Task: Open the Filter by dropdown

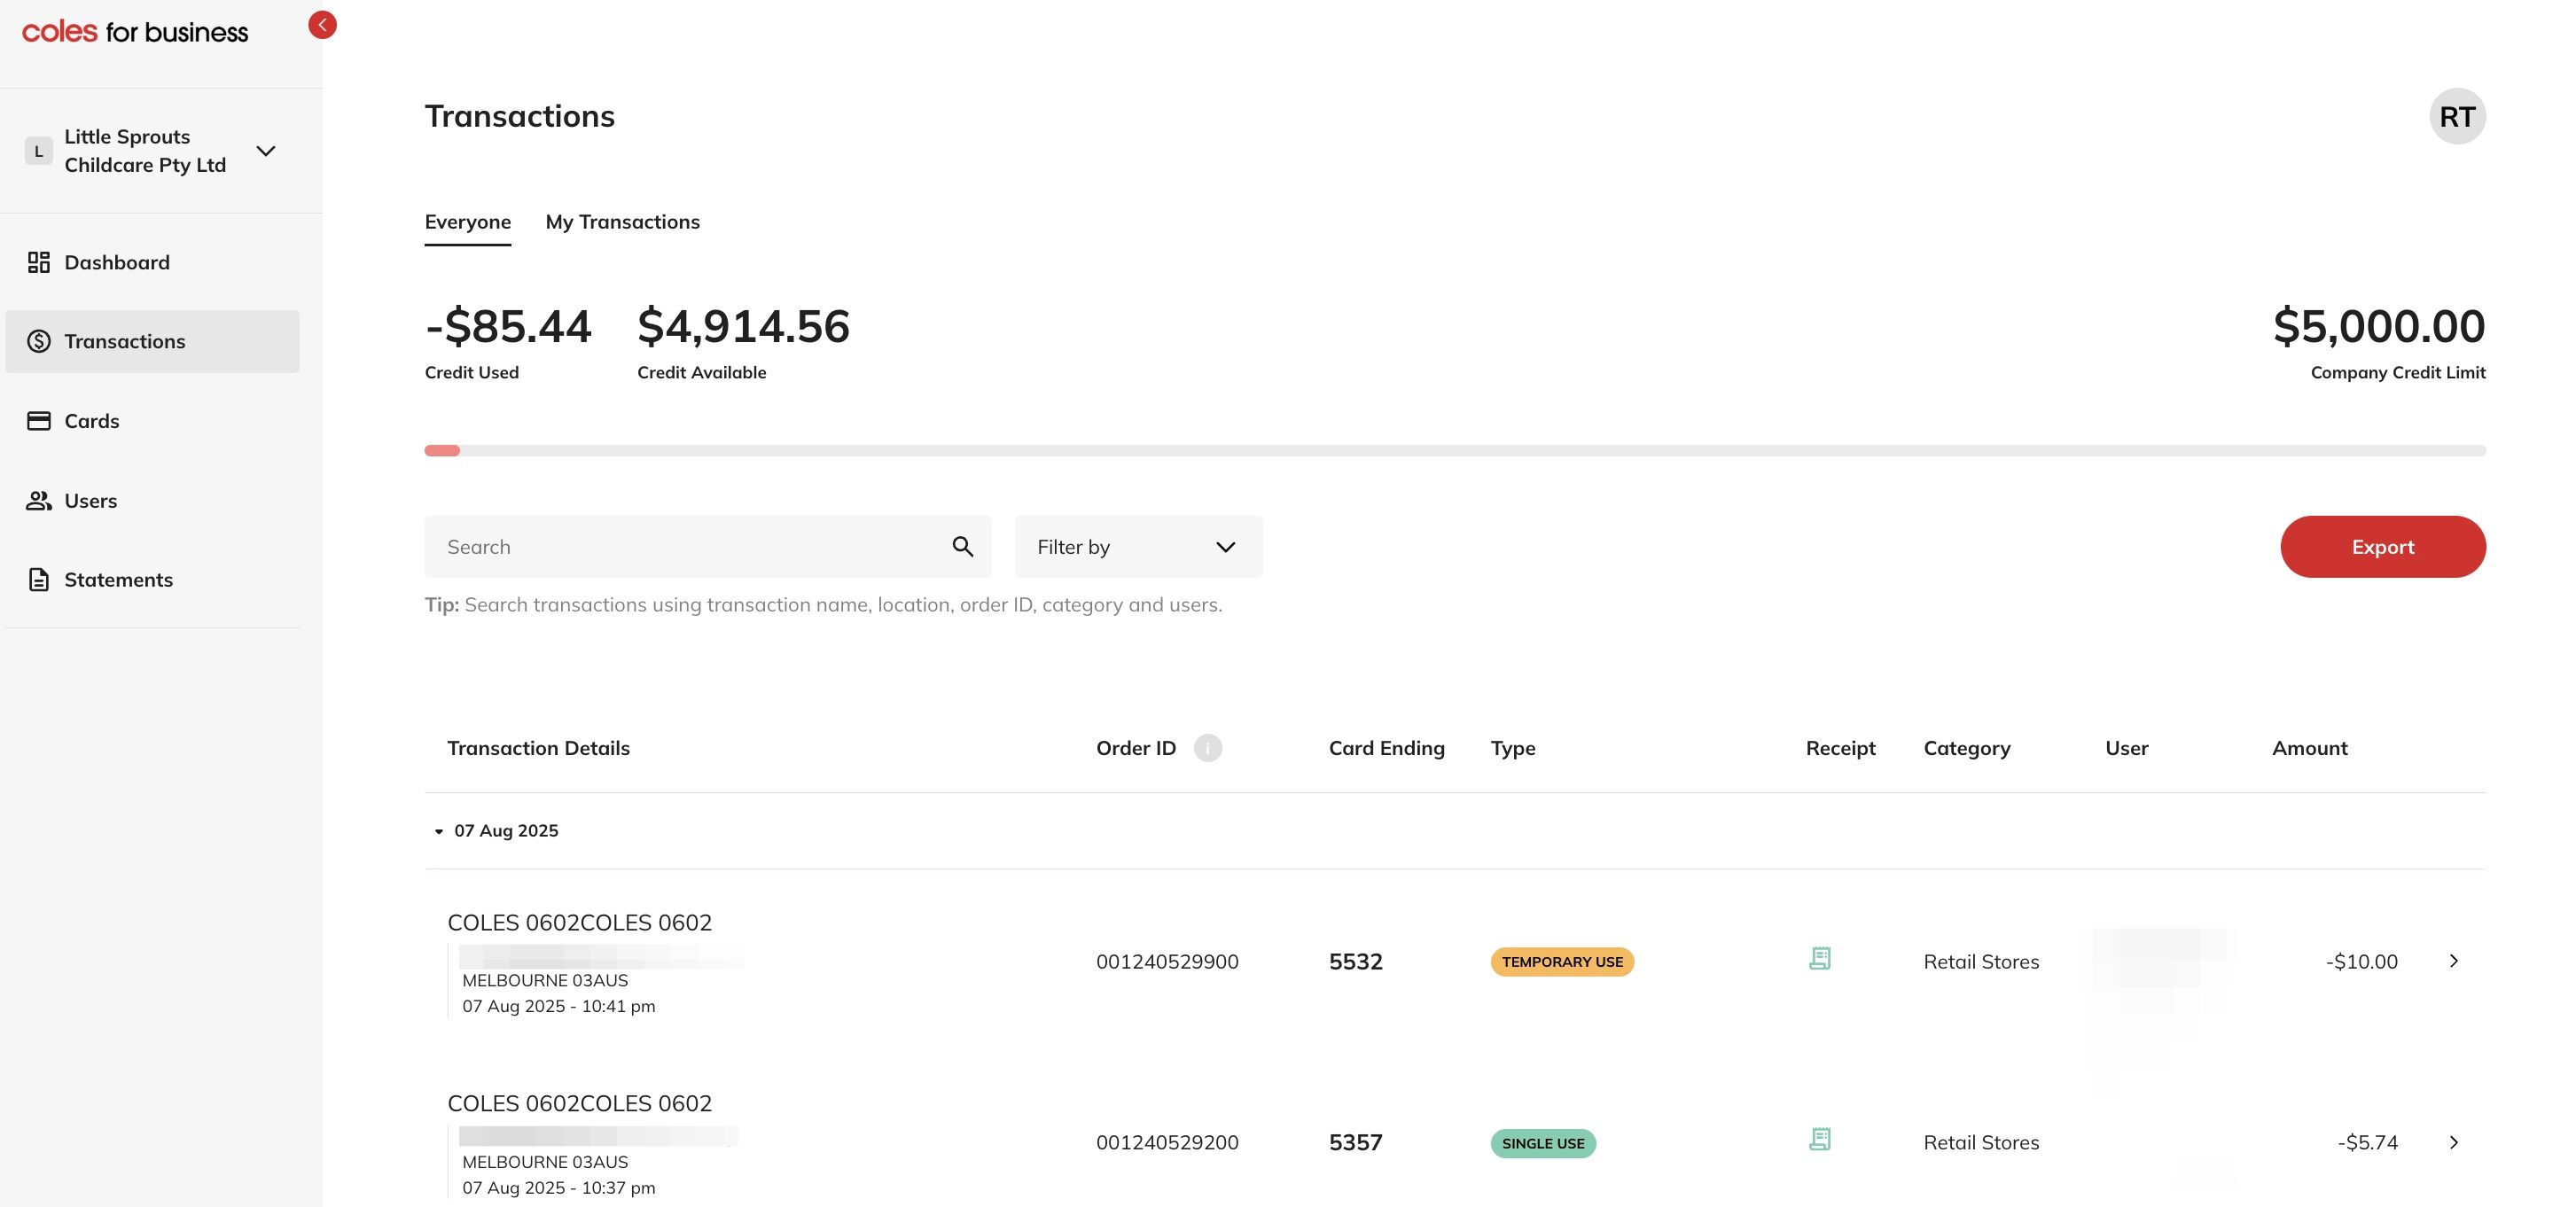Action: pos(1138,547)
